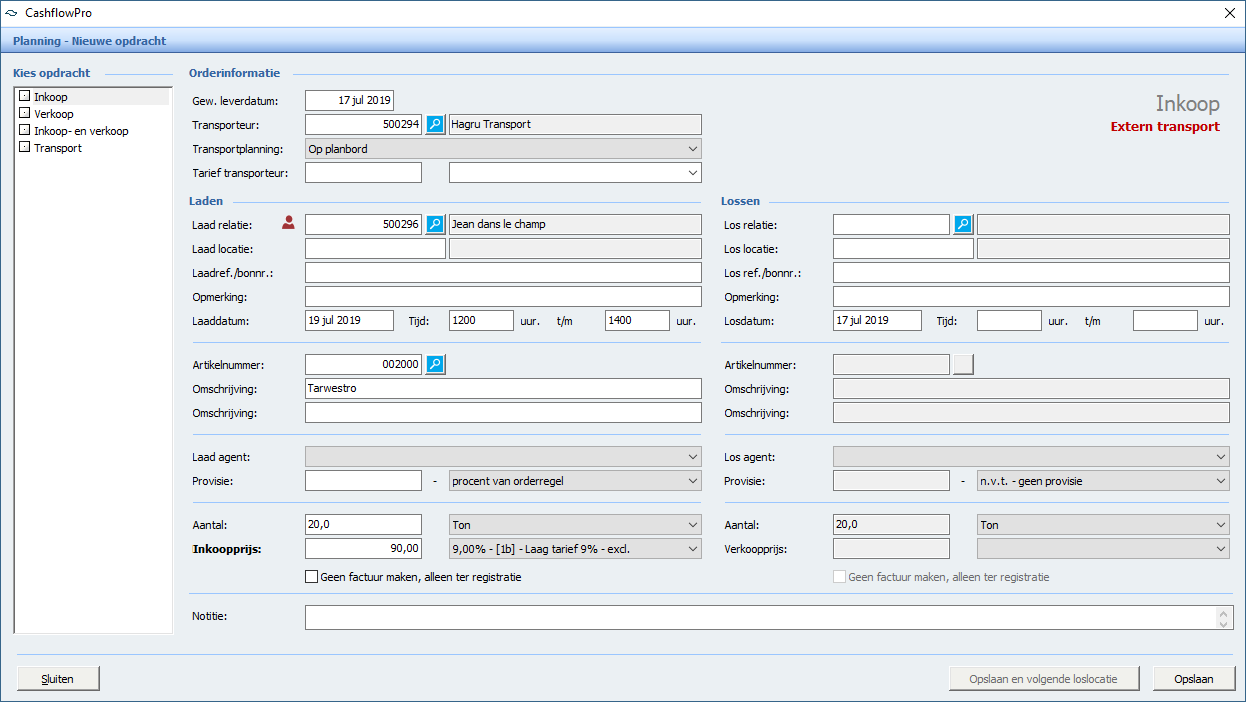The image size is (1246, 702).
Task: Close the CashflowPro window
Action: 1230,13
